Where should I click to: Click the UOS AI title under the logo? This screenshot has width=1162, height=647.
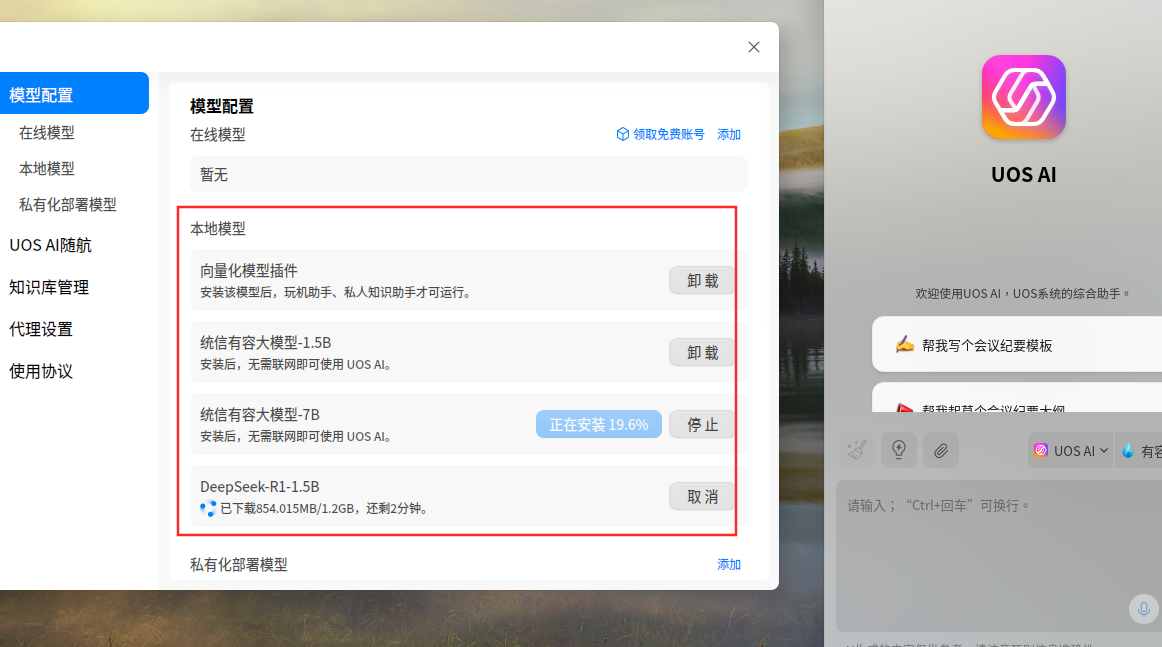(1023, 175)
